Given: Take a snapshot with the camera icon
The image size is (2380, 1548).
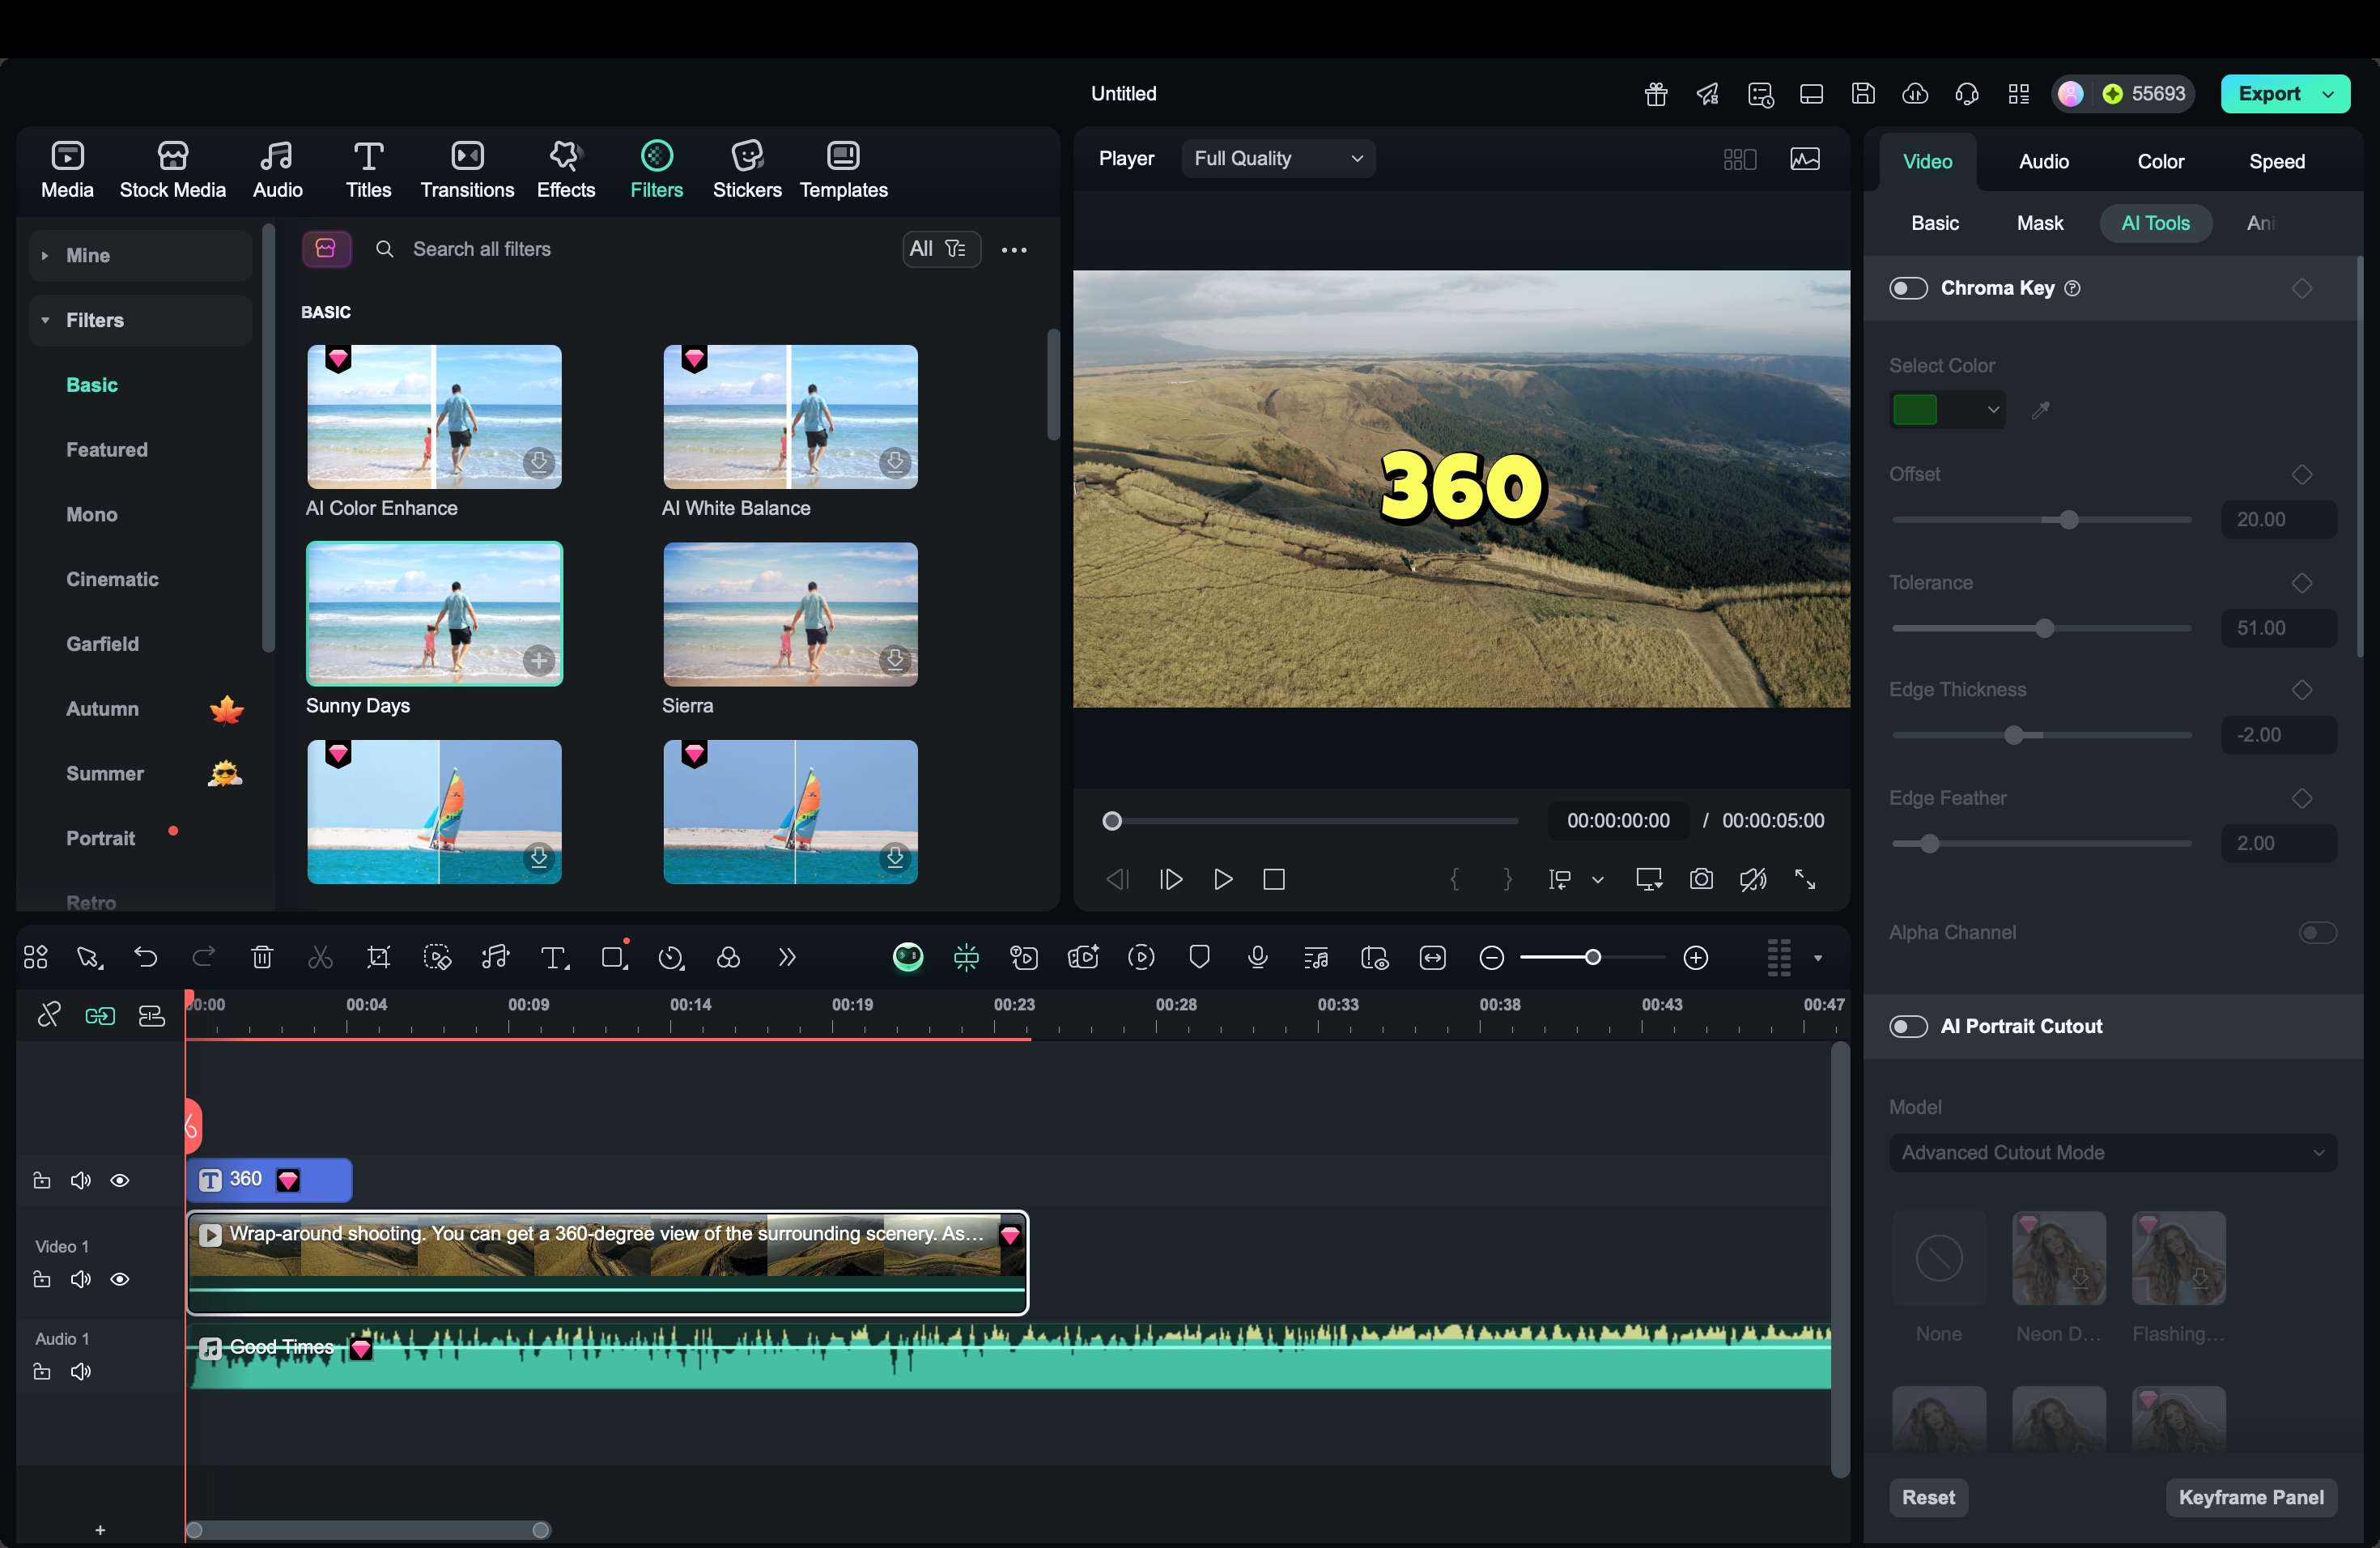Looking at the screenshot, I should click(x=1701, y=879).
